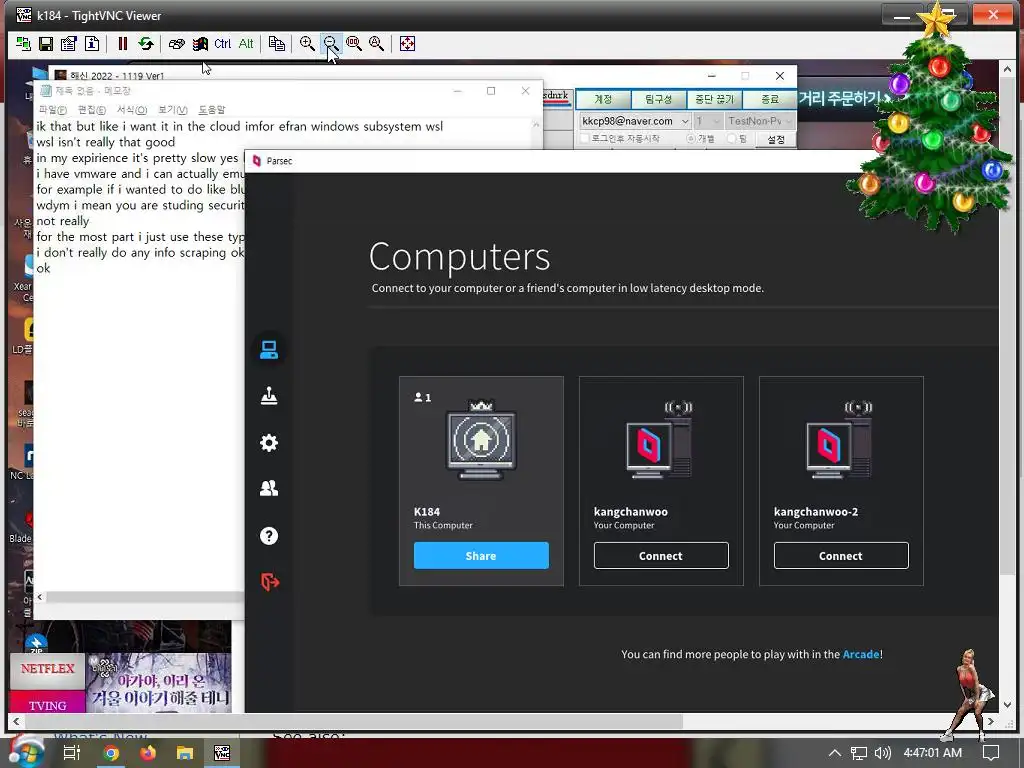Viewport: 1024px width, 768px height.
Task: Expand the number 1 dropdown
Action: (716, 121)
